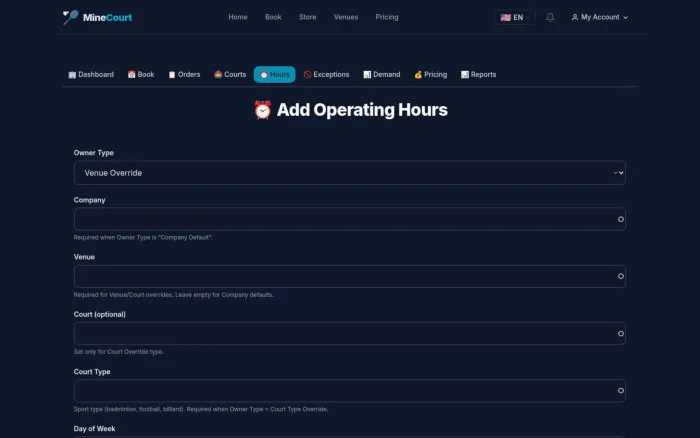Select the Hours tab
This screenshot has width=700, height=438.
click(x=275, y=75)
